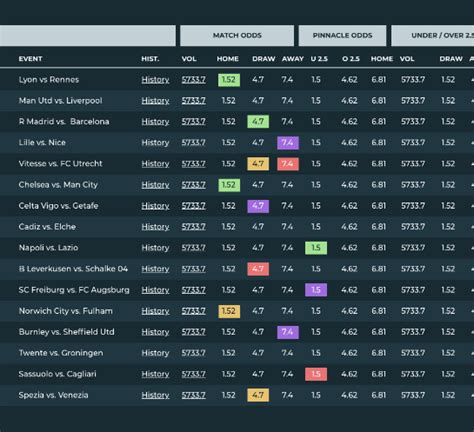Select red 1.5 under odds for Sassuolo vs. Cagliari
Image resolution: width=474 pixels, height=432 pixels.
316,374
